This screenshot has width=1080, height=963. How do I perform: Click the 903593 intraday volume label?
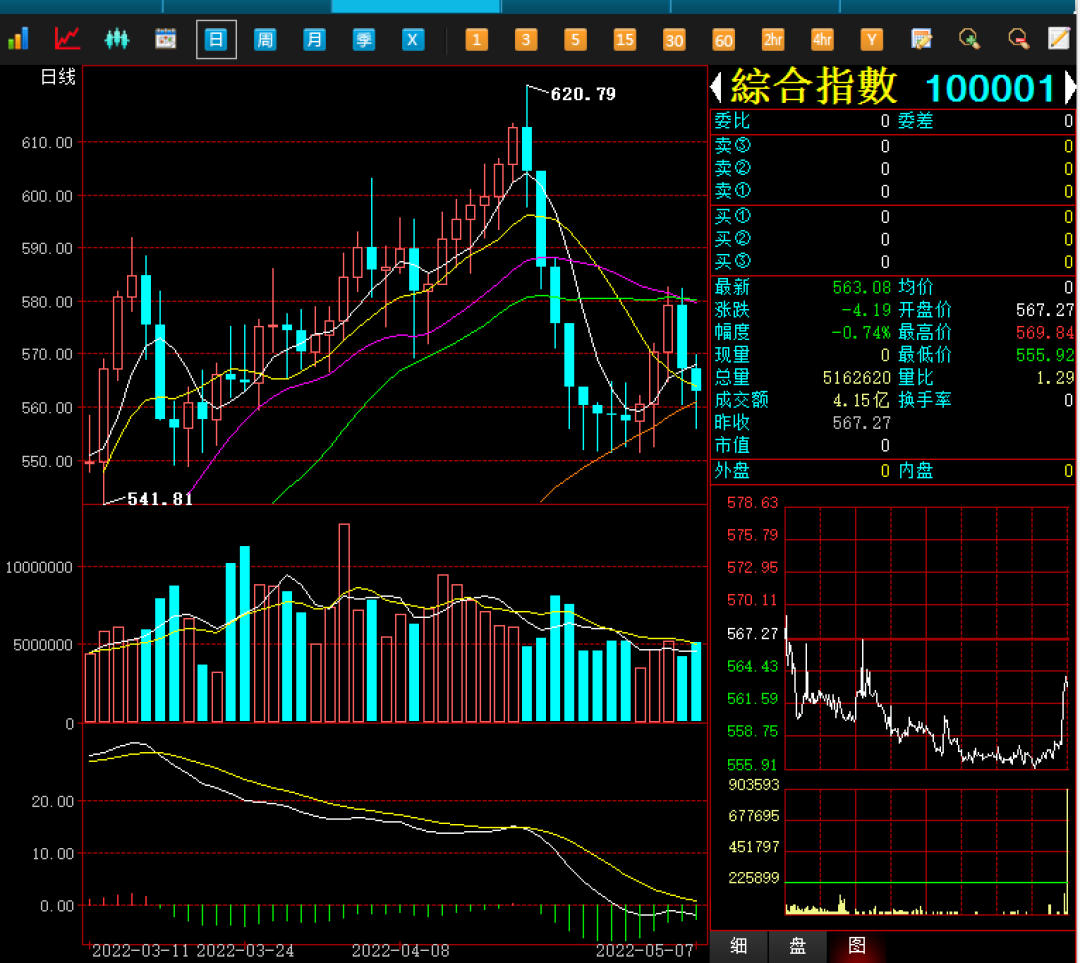754,785
